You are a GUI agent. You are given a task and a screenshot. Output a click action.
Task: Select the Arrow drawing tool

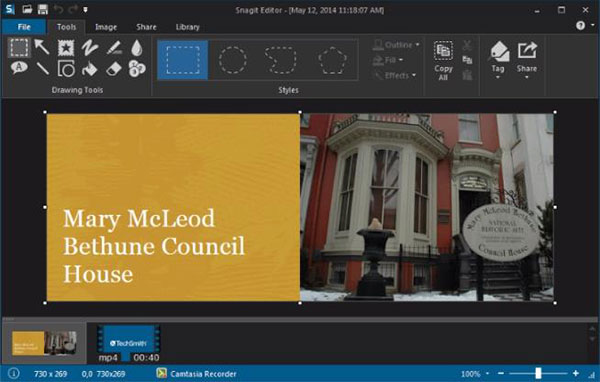click(x=42, y=47)
